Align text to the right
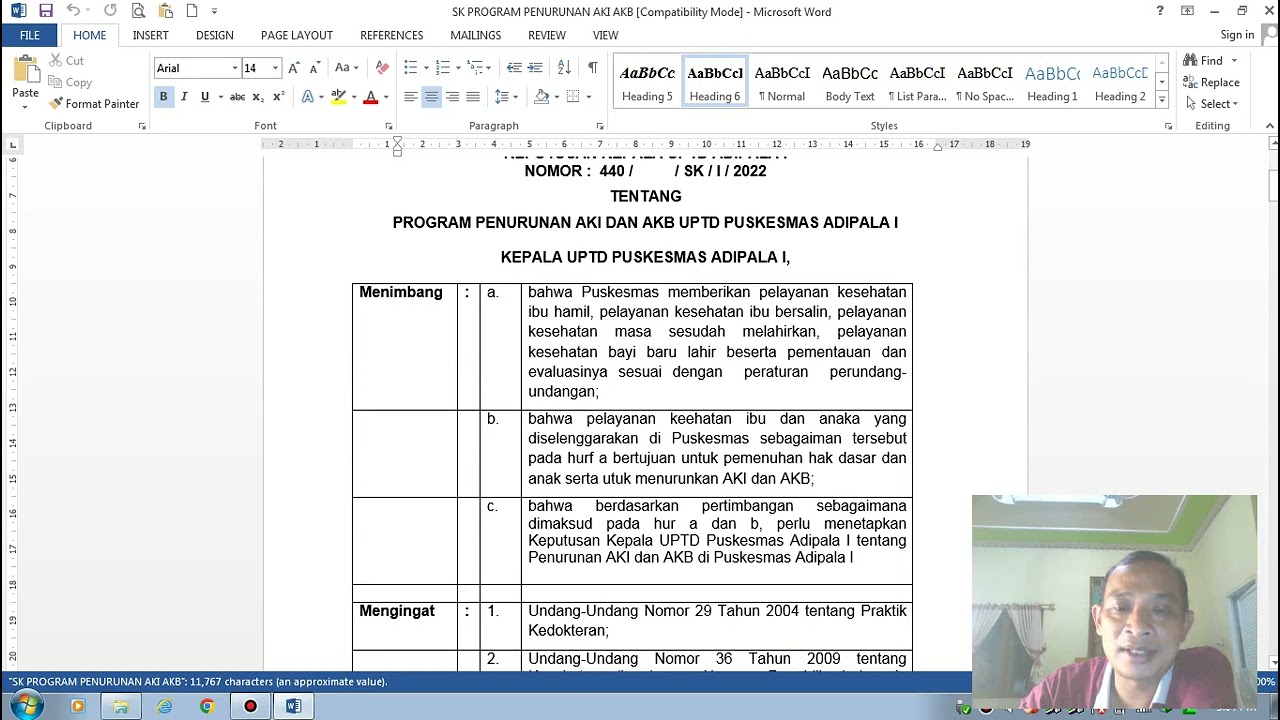This screenshot has height=720, width=1280. coord(452,97)
